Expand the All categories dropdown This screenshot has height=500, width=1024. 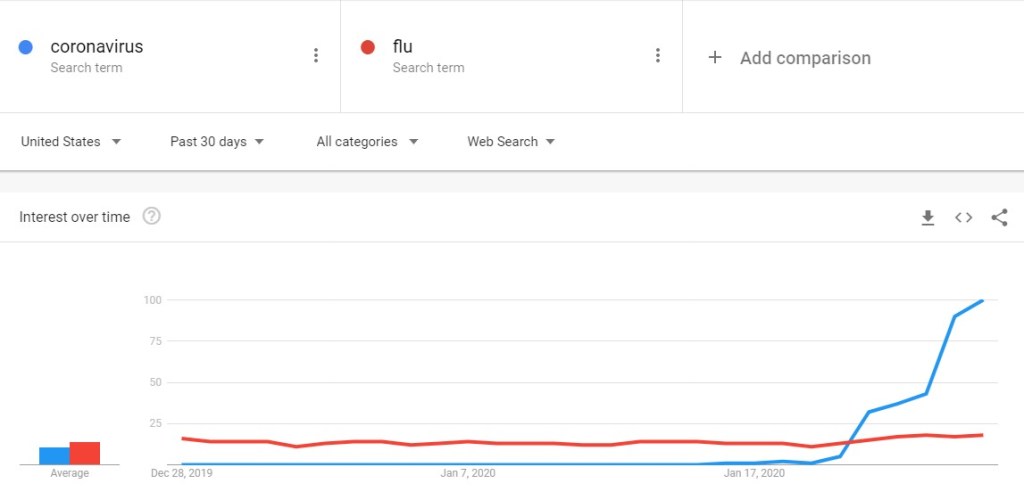click(367, 142)
